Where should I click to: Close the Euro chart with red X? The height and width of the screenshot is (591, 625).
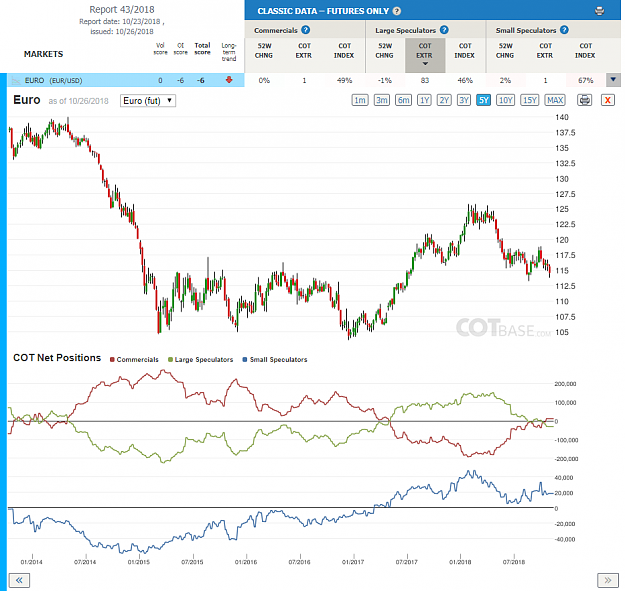607,100
